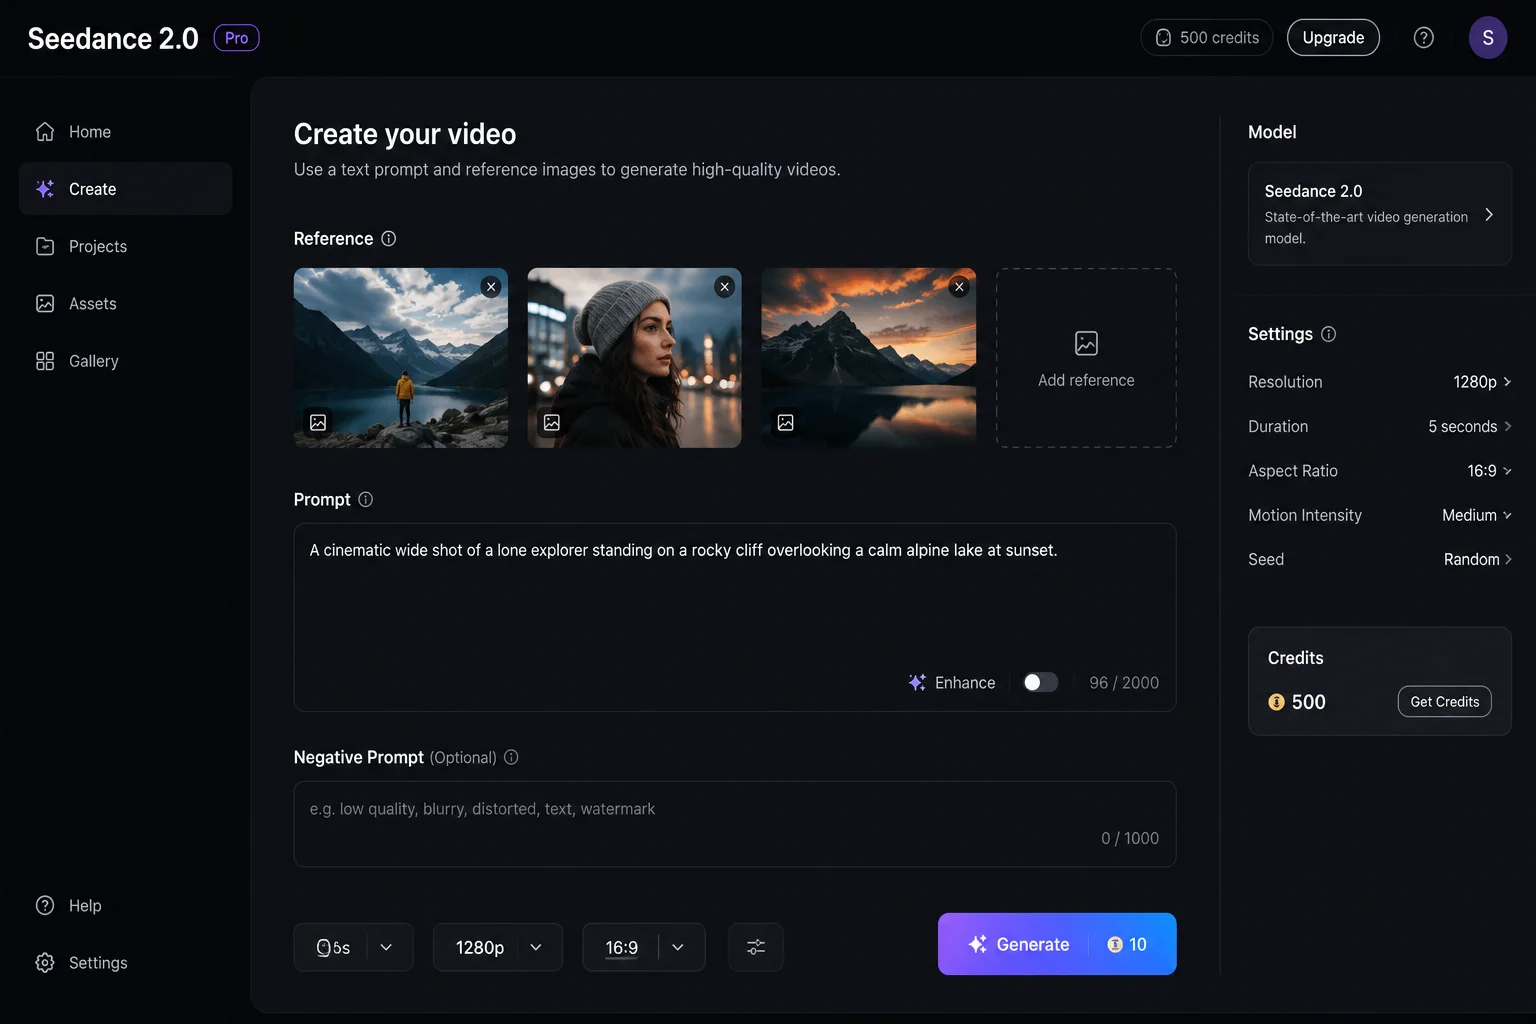
Task: Click the coin icon in Credits panel
Action: pyautogui.click(x=1276, y=702)
